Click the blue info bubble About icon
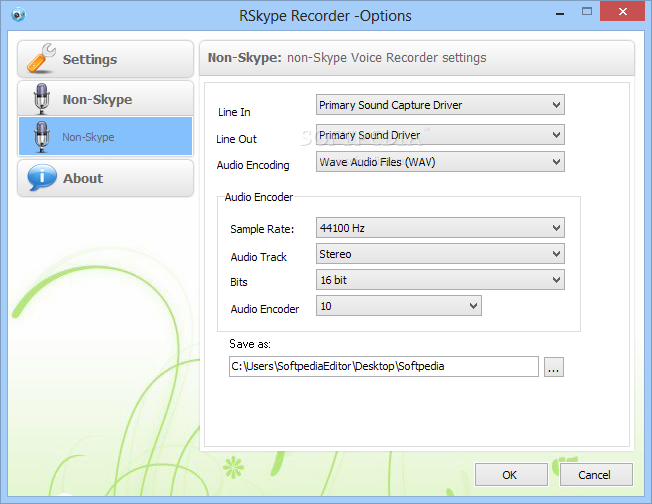 tap(42, 177)
